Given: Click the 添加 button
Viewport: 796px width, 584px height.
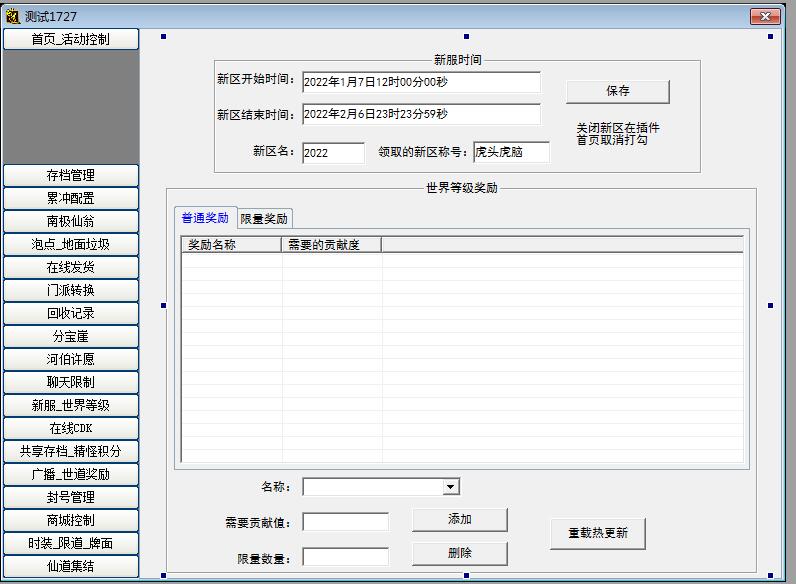Looking at the screenshot, I should tap(459, 520).
